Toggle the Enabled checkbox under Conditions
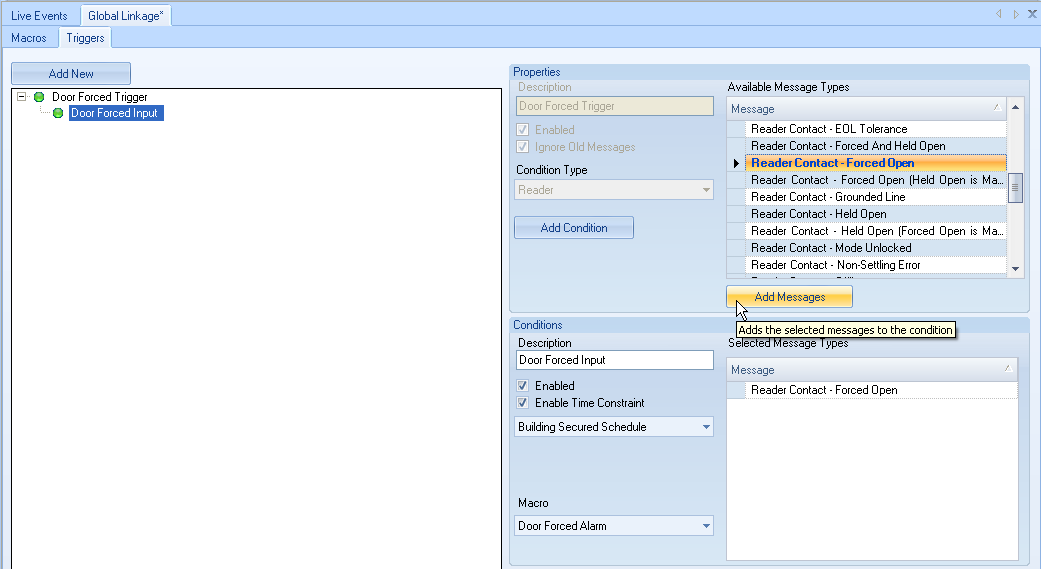1041x569 pixels. coord(523,386)
